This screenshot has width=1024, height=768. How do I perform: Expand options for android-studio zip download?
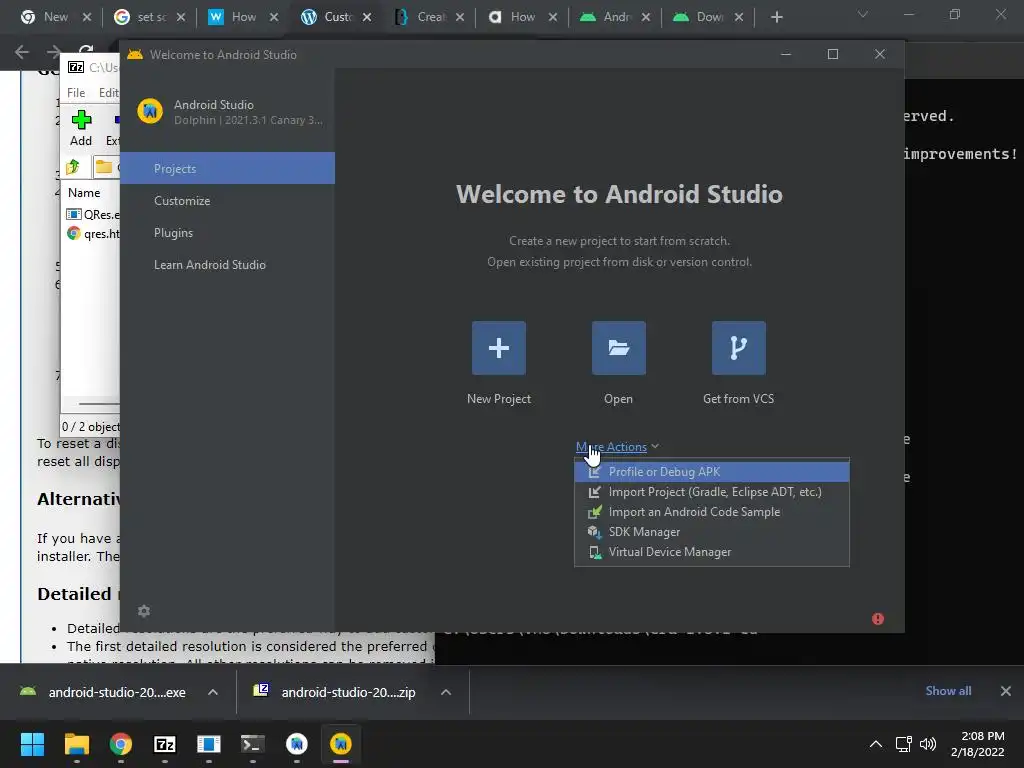446,692
